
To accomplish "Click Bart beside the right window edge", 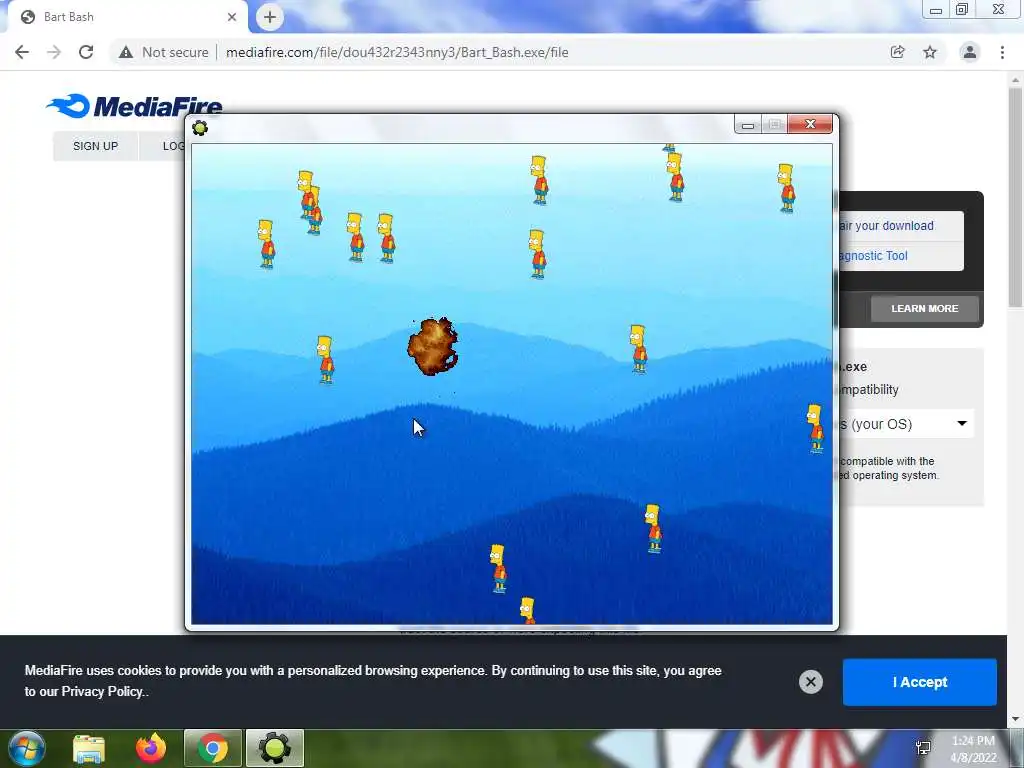I will [x=815, y=428].
